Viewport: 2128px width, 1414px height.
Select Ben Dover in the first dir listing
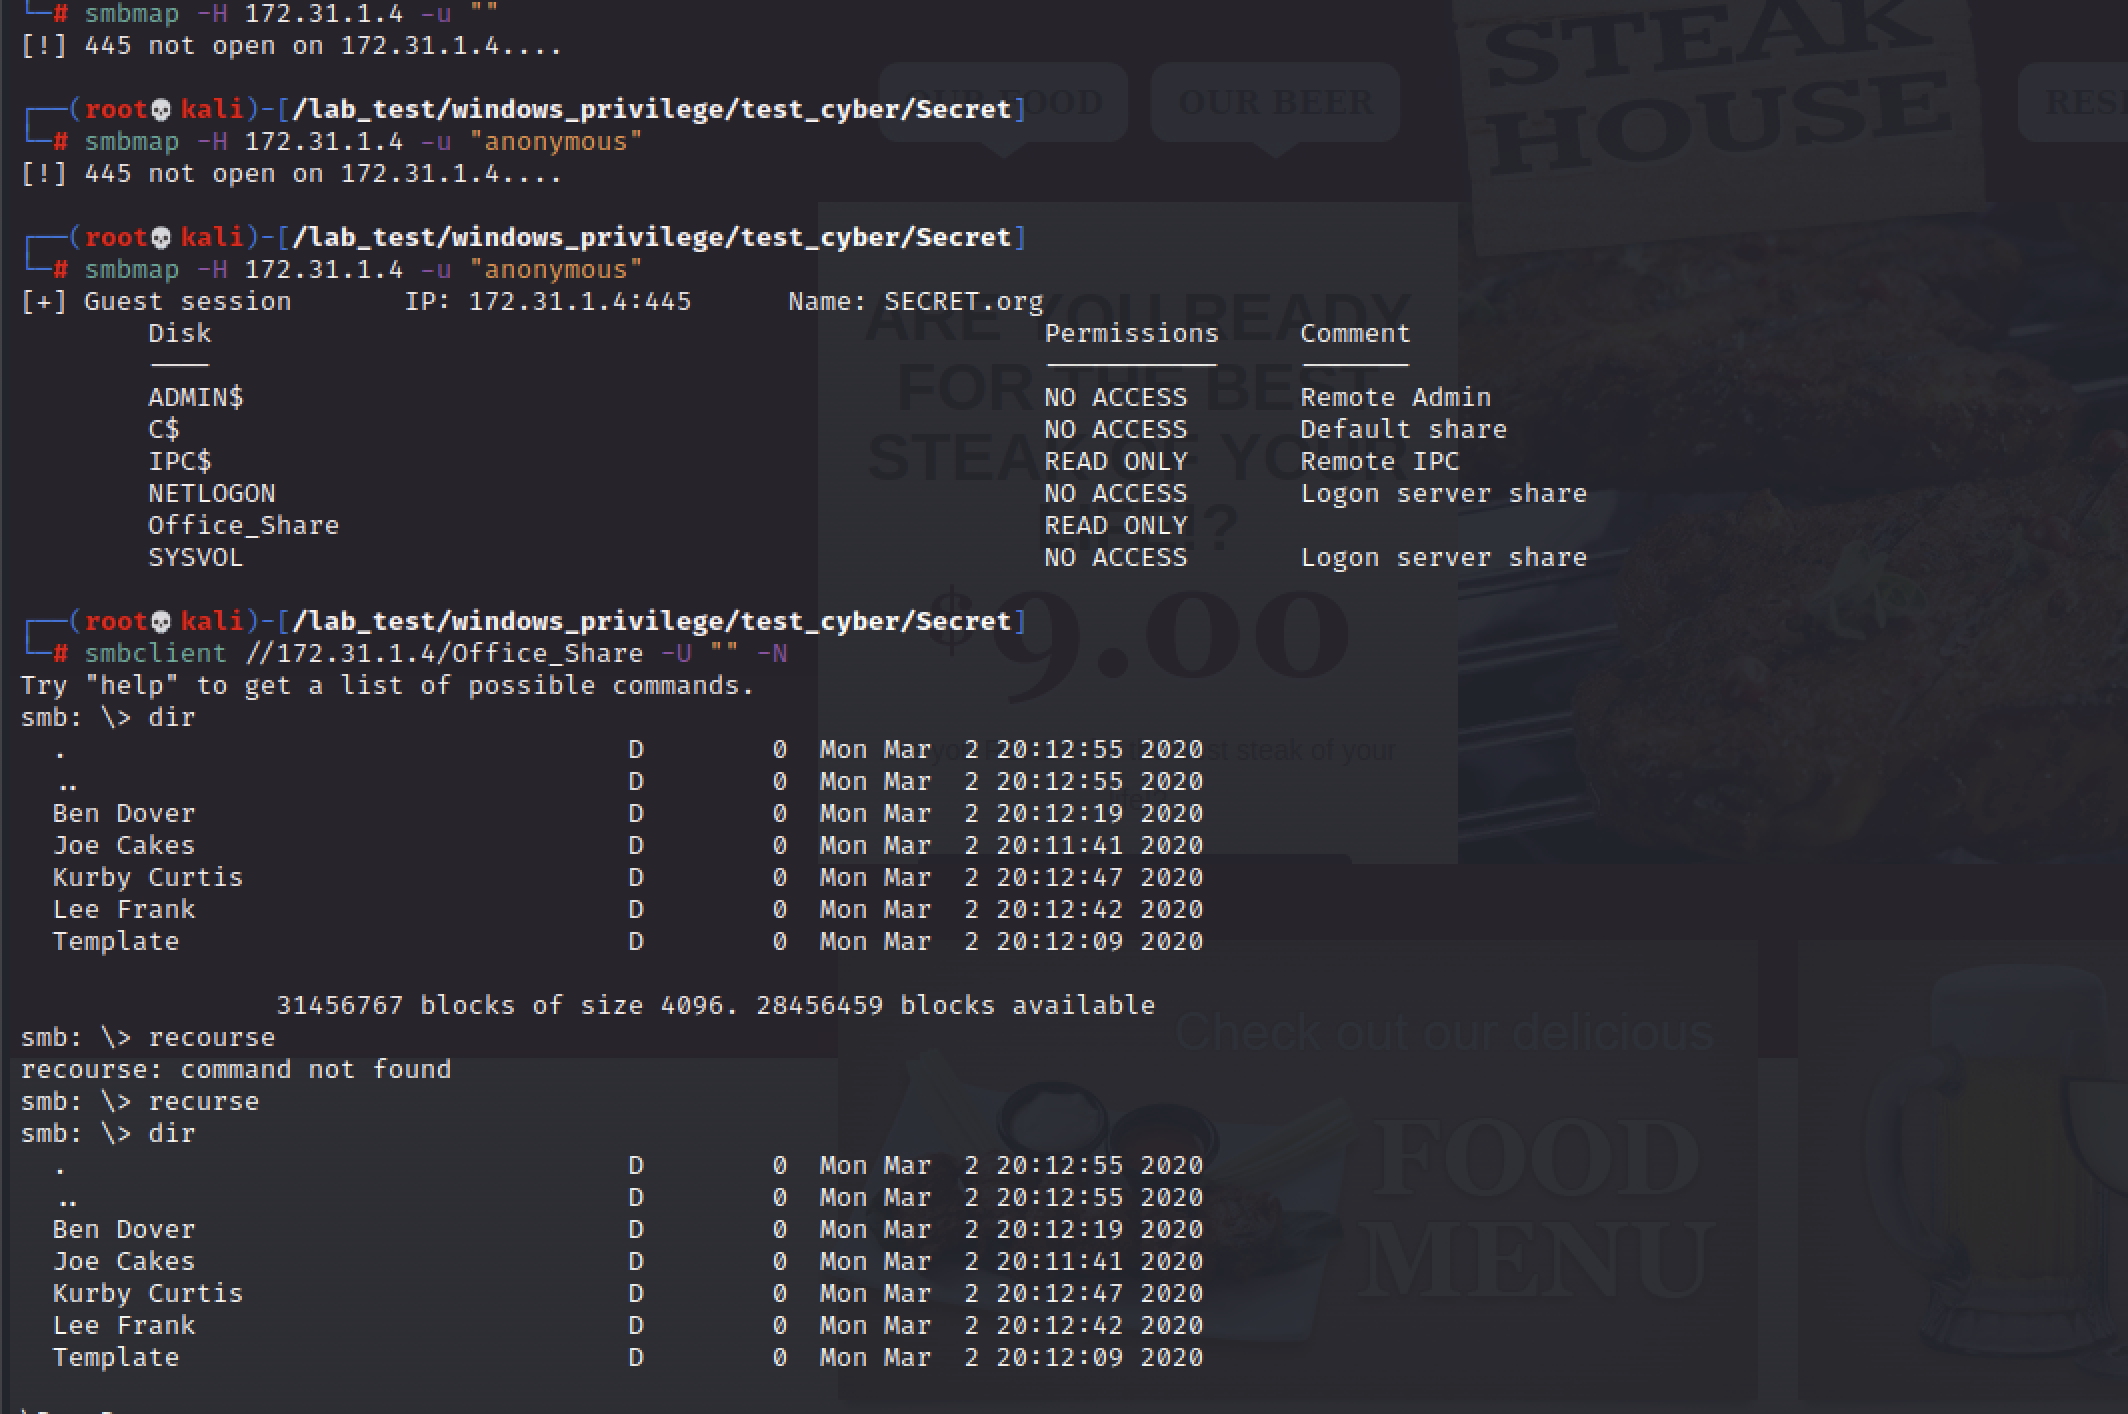point(123,814)
